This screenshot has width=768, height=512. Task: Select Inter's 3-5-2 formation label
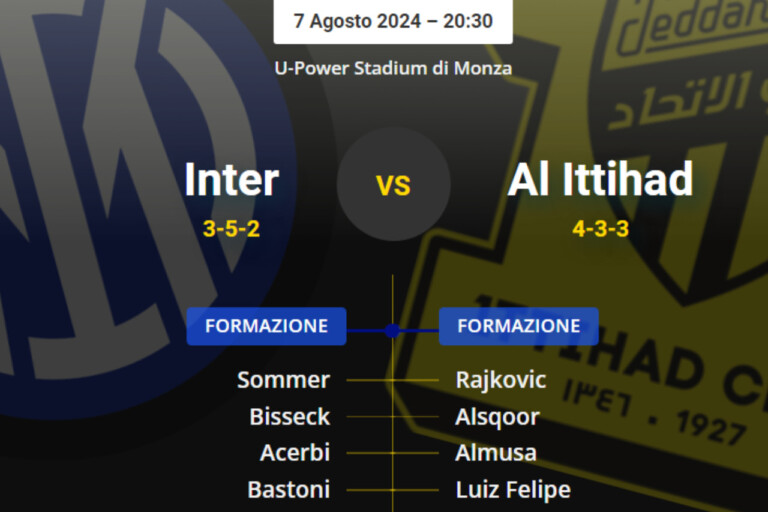pyautogui.click(x=231, y=229)
